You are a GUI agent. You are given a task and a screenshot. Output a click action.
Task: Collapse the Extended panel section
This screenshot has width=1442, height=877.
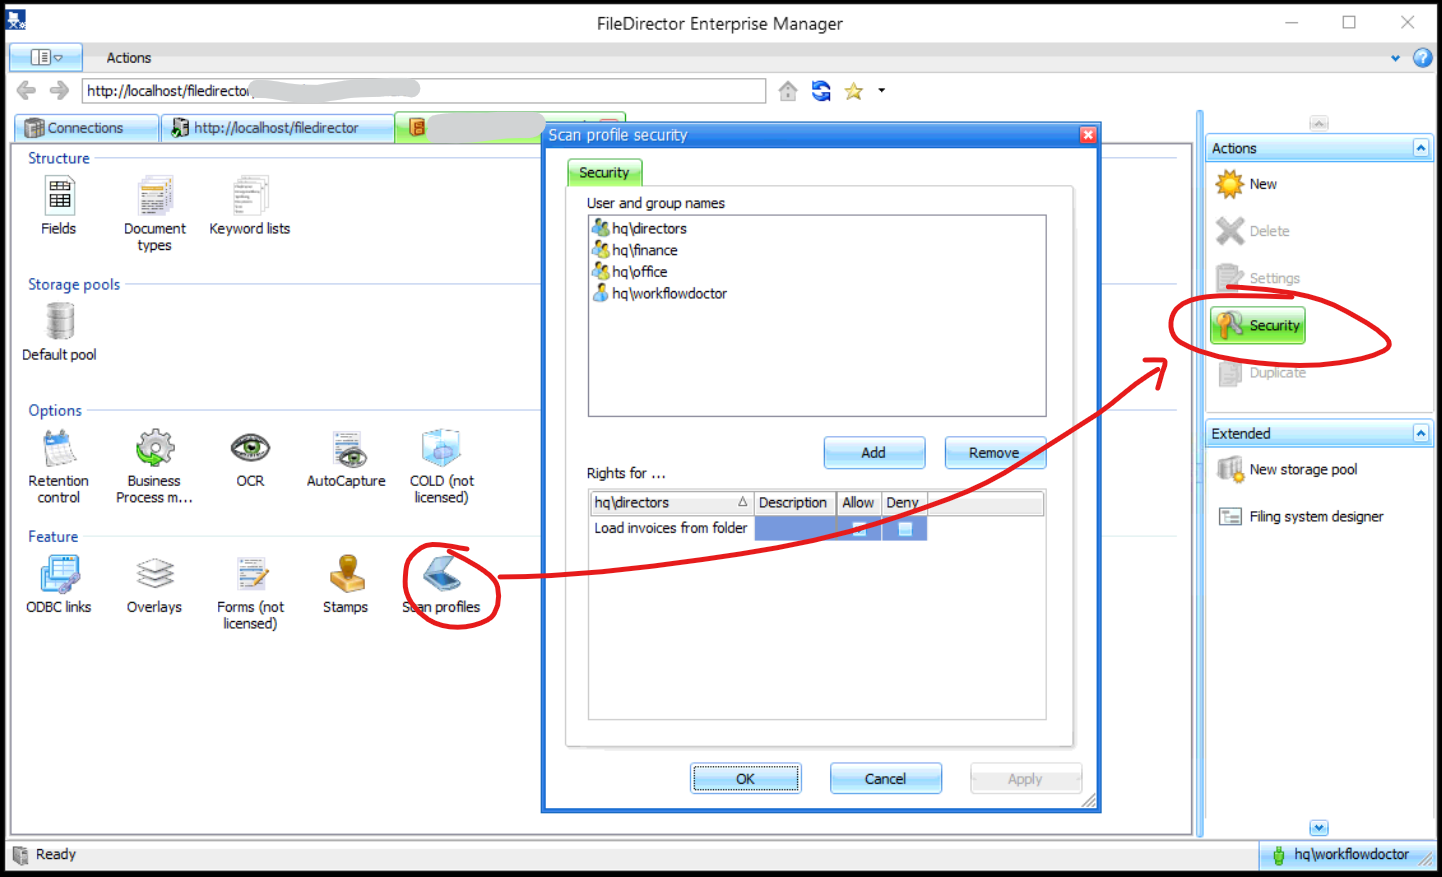pos(1420,433)
